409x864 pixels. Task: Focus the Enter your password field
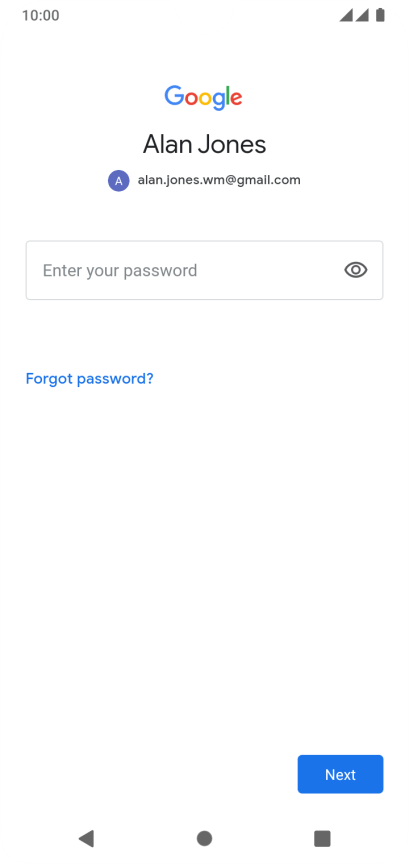pos(204,270)
